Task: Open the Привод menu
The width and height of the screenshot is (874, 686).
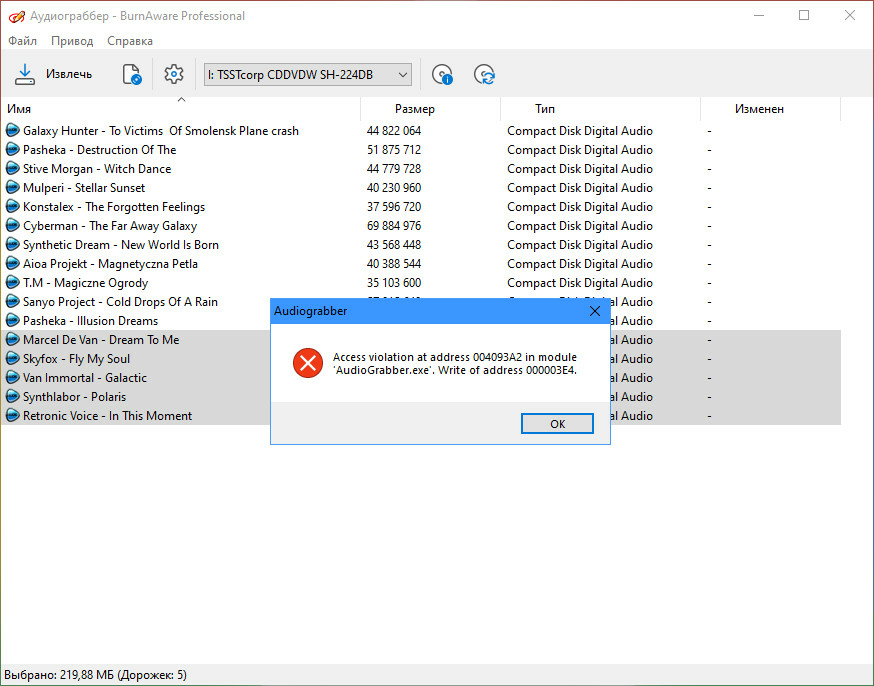Action: tap(72, 41)
